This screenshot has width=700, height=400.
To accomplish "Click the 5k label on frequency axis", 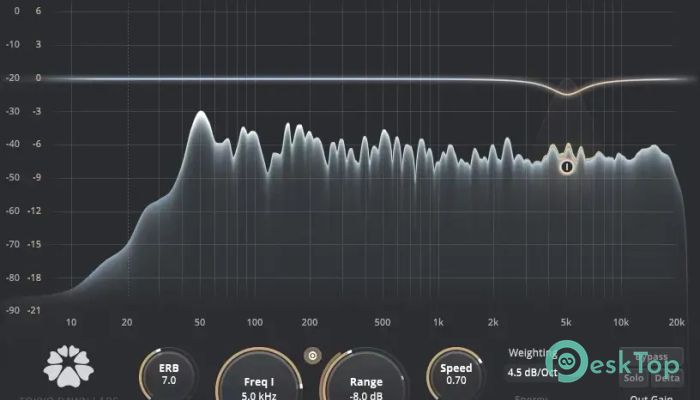I will (x=566, y=322).
